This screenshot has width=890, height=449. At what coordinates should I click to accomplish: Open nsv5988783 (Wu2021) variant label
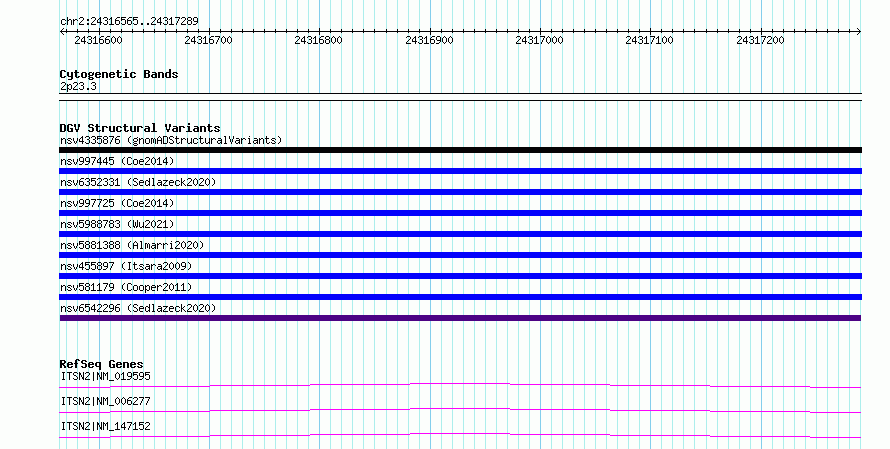(x=117, y=224)
